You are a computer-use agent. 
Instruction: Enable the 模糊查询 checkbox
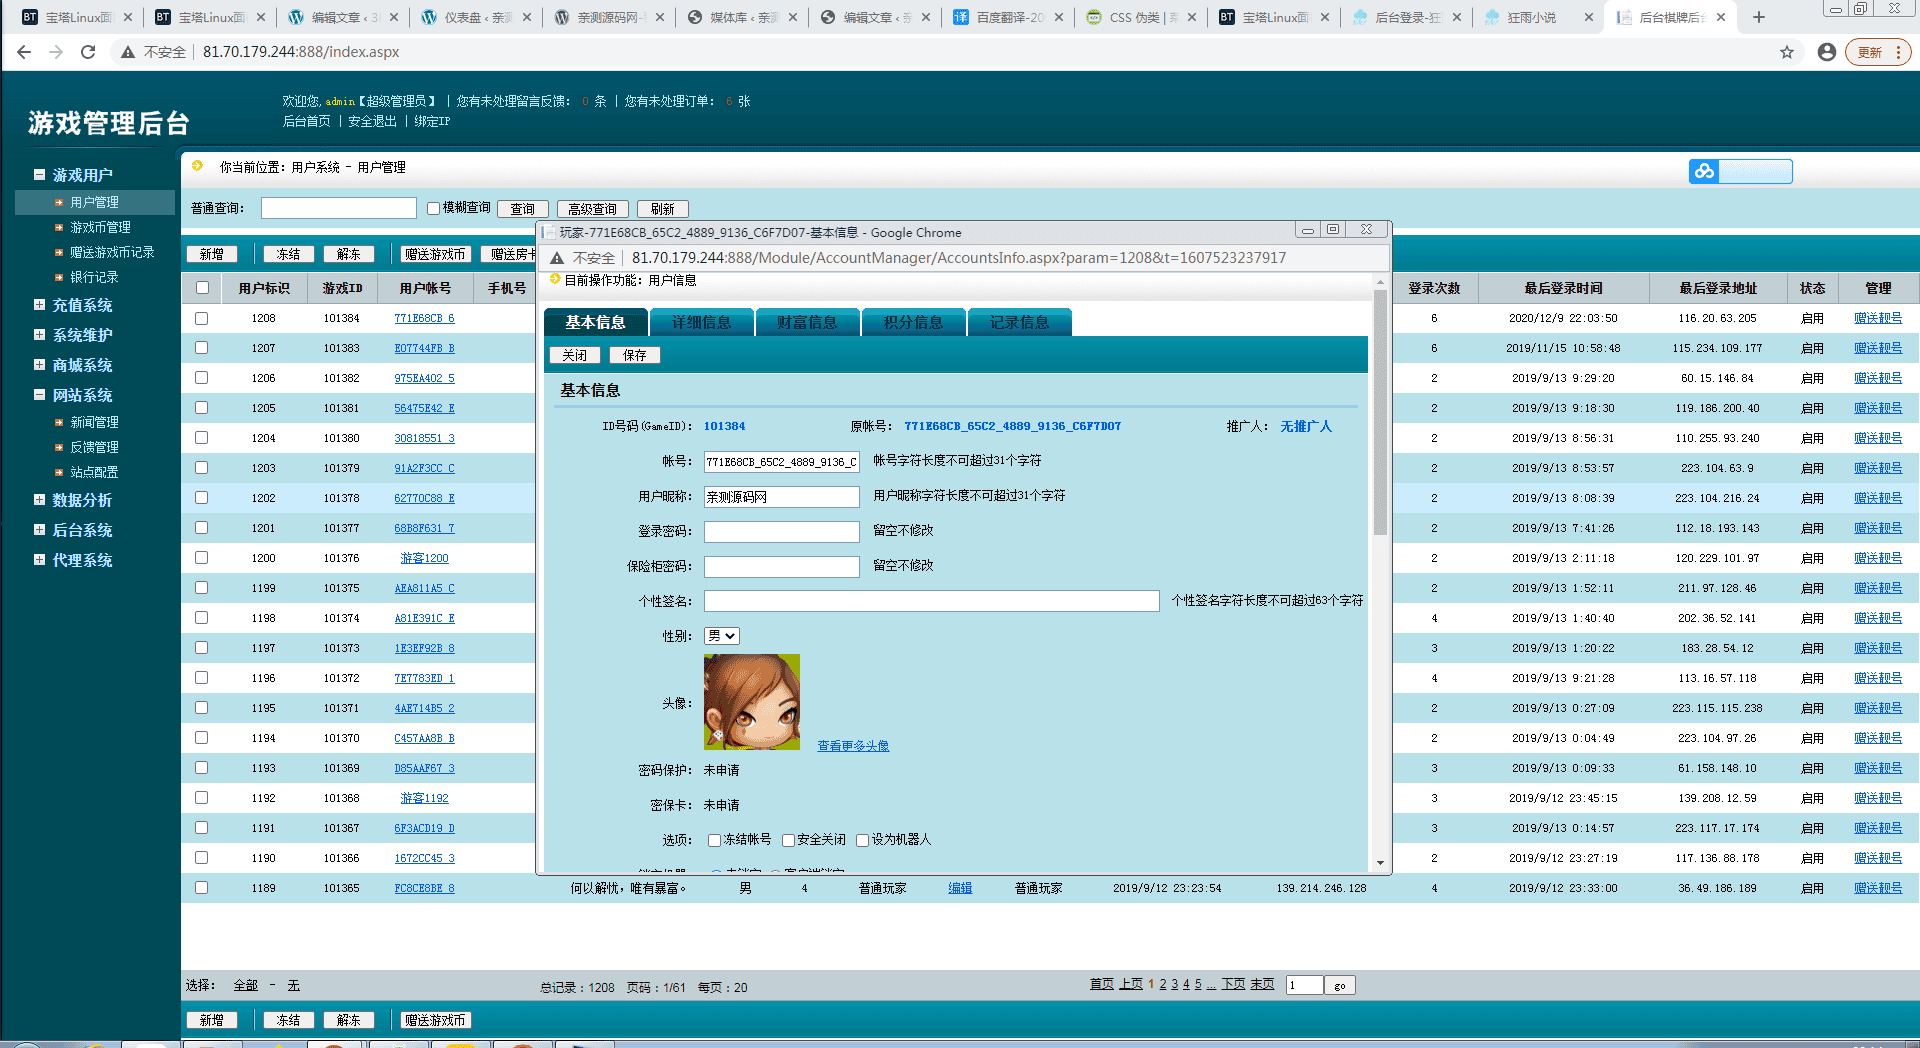coord(434,207)
